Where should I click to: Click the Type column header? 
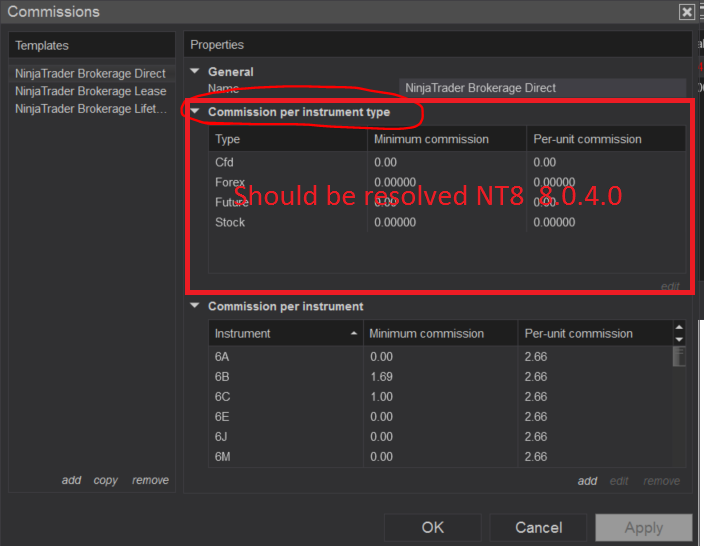(x=288, y=139)
